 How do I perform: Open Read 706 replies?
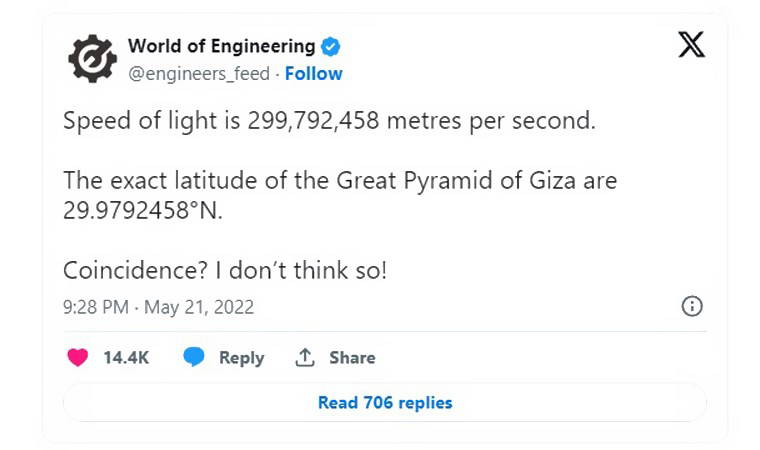pos(385,403)
